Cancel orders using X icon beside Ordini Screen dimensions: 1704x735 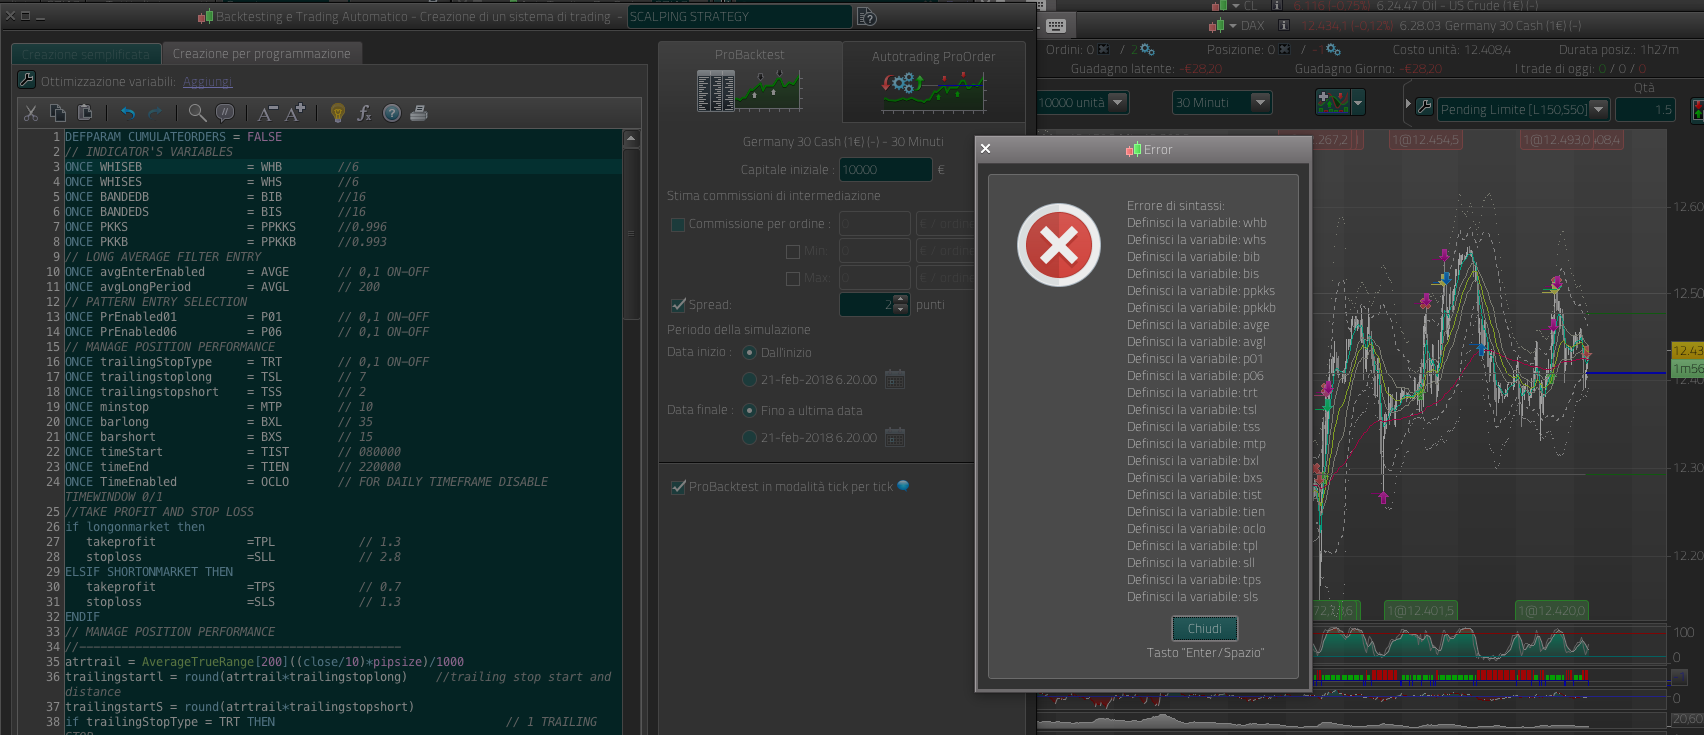1104,49
